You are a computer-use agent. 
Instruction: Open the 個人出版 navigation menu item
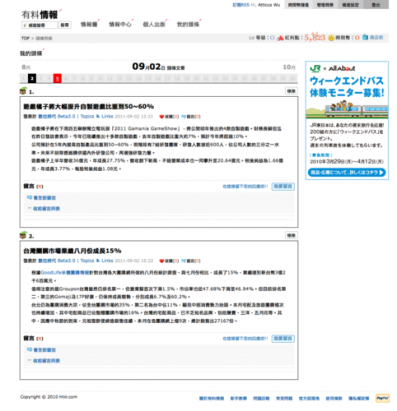(154, 24)
